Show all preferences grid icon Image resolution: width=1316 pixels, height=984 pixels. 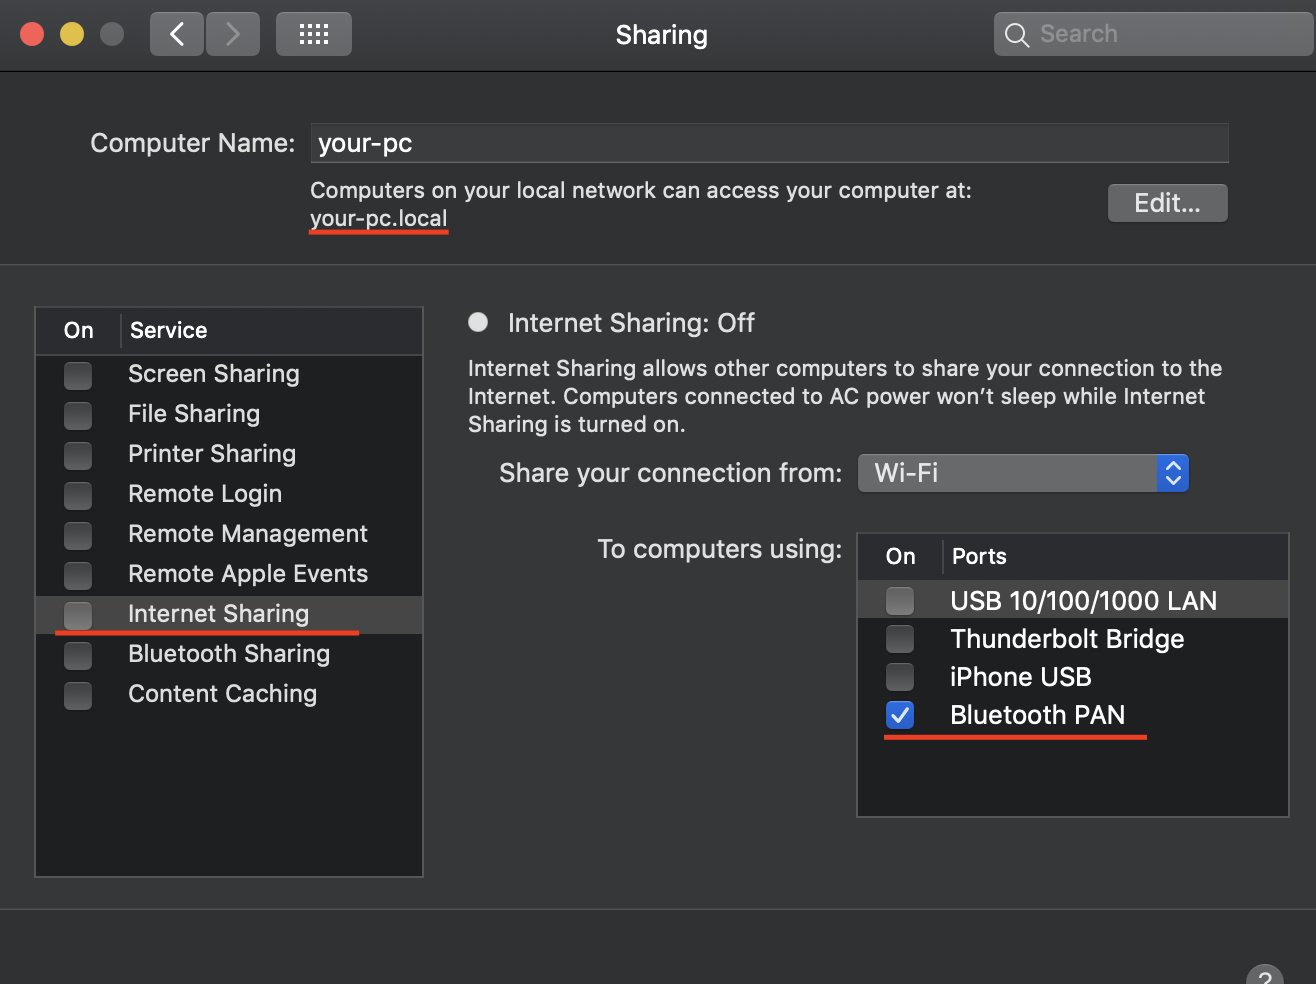coord(314,35)
